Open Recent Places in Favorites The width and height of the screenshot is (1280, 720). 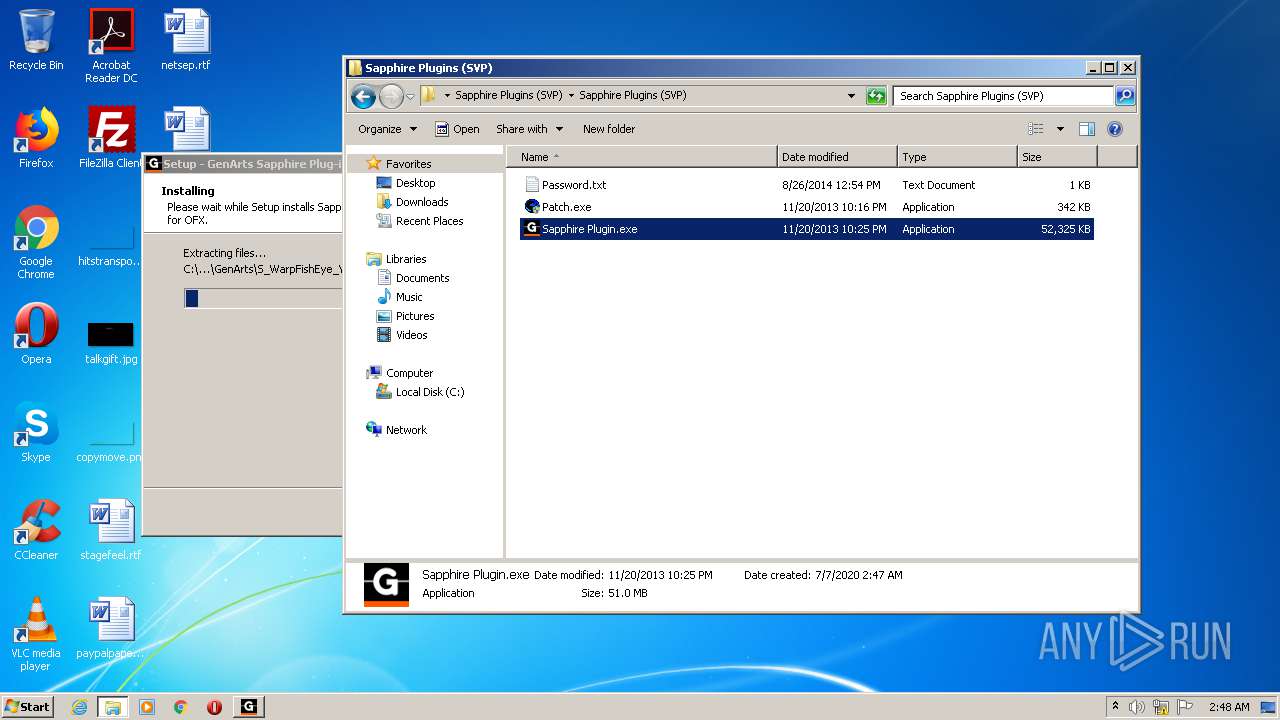(429, 221)
